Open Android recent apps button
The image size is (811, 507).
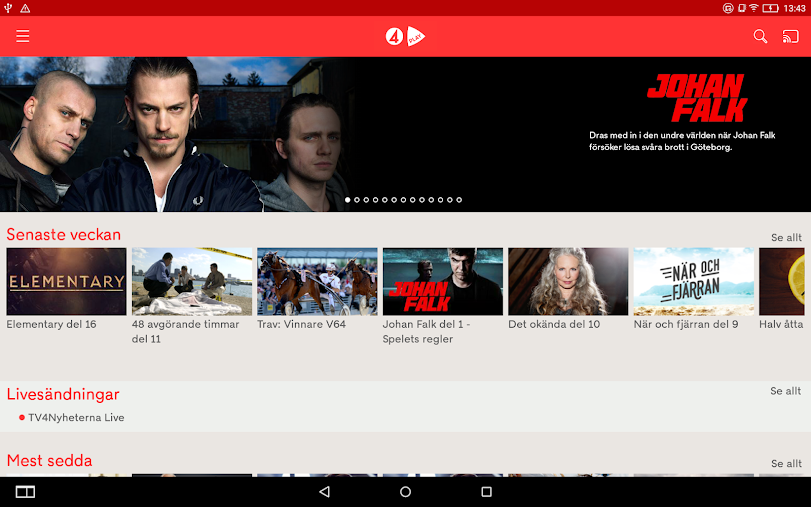coord(486,491)
